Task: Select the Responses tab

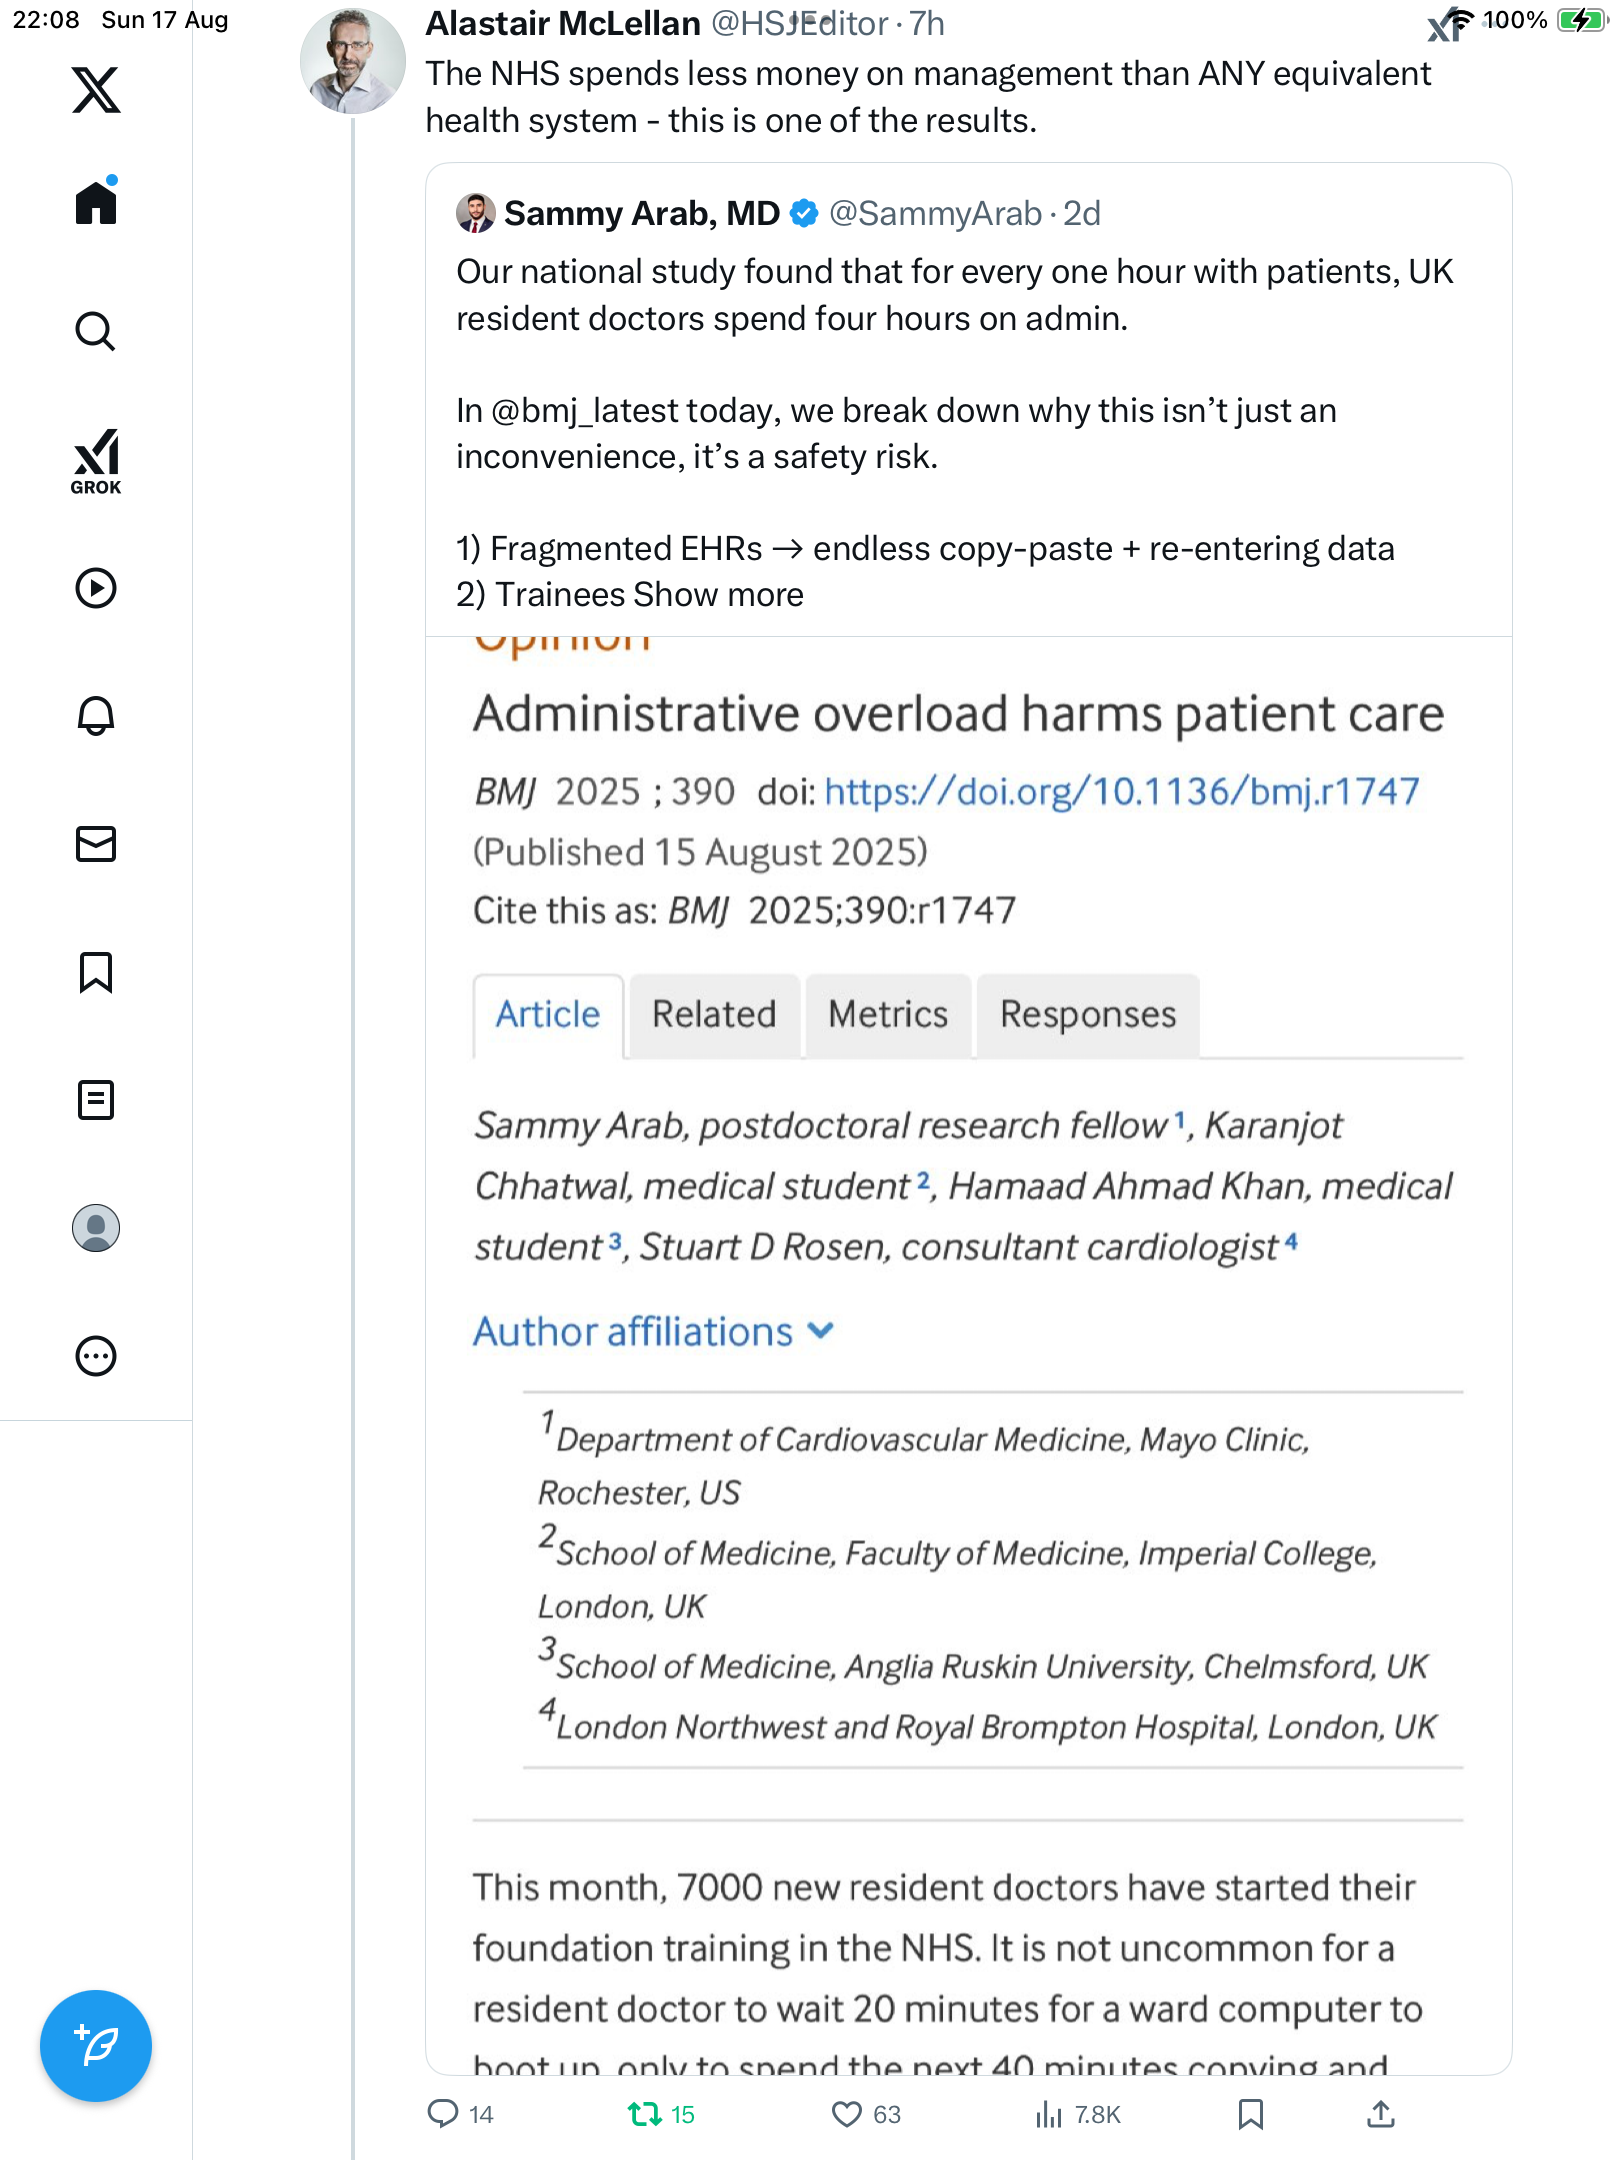Action: pyautogui.click(x=1088, y=1015)
